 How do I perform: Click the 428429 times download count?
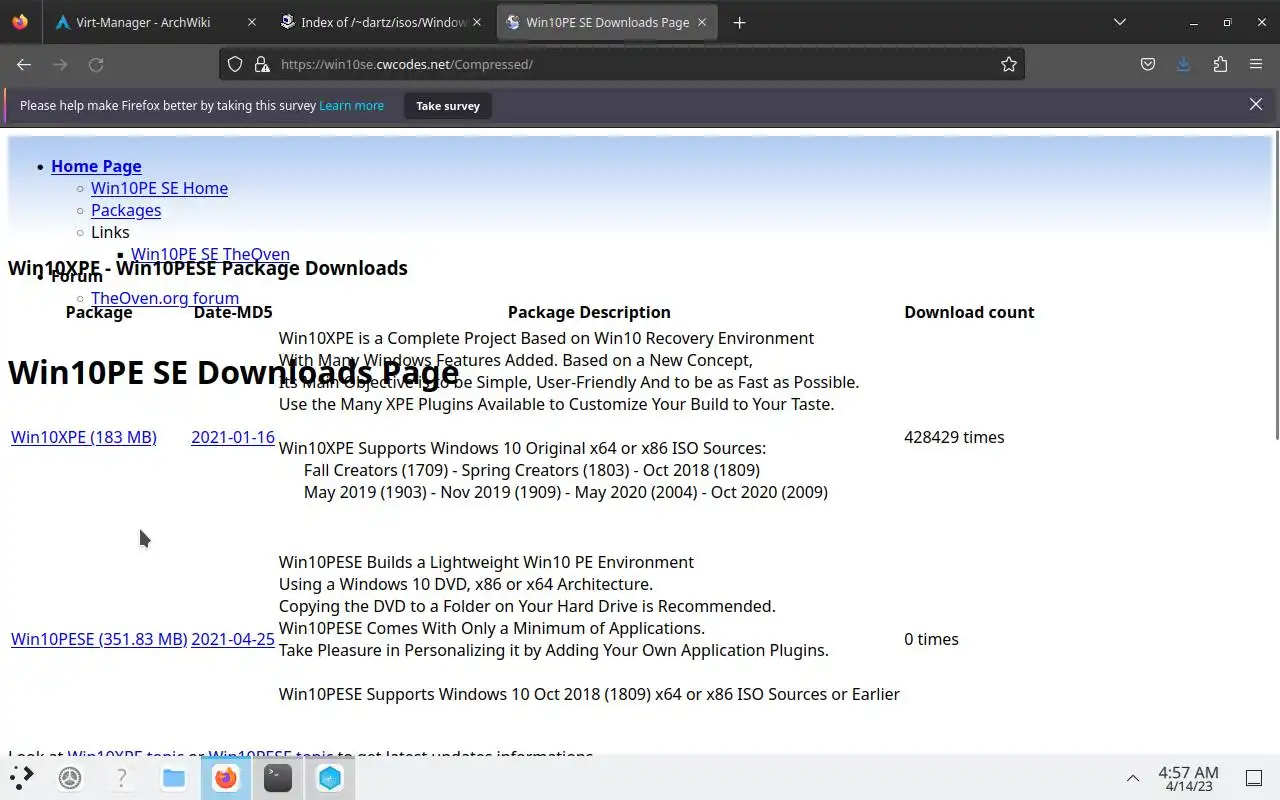pyautogui.click(x=954, y=437)
